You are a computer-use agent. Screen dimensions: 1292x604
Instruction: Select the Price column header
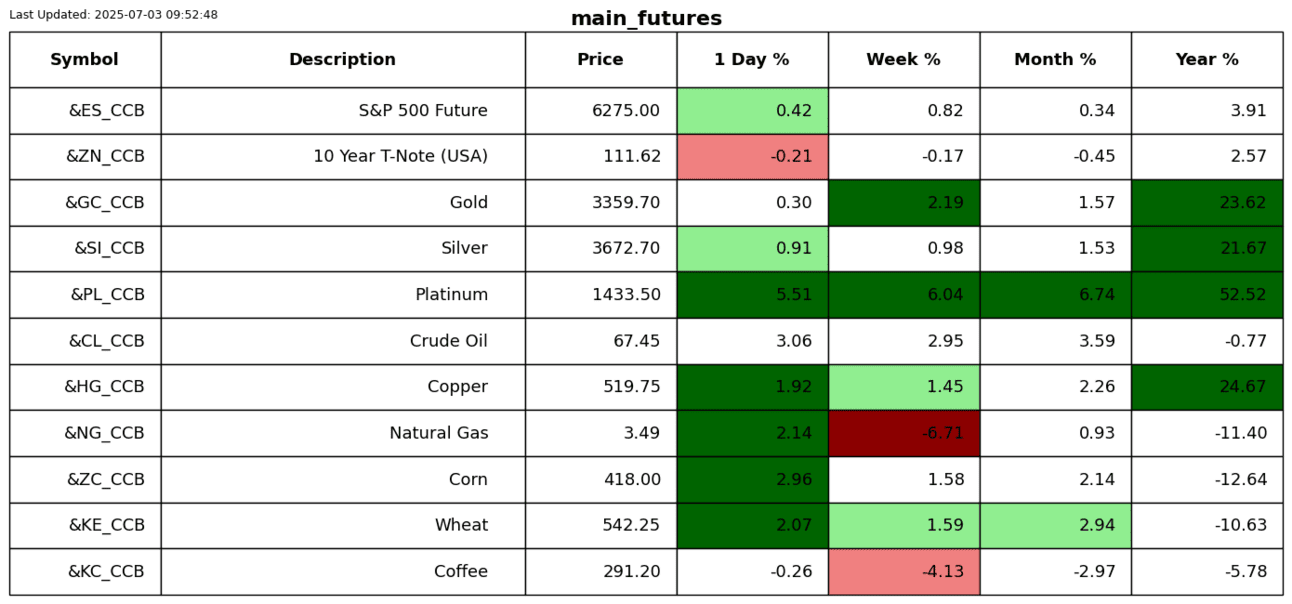coord(600,60)
